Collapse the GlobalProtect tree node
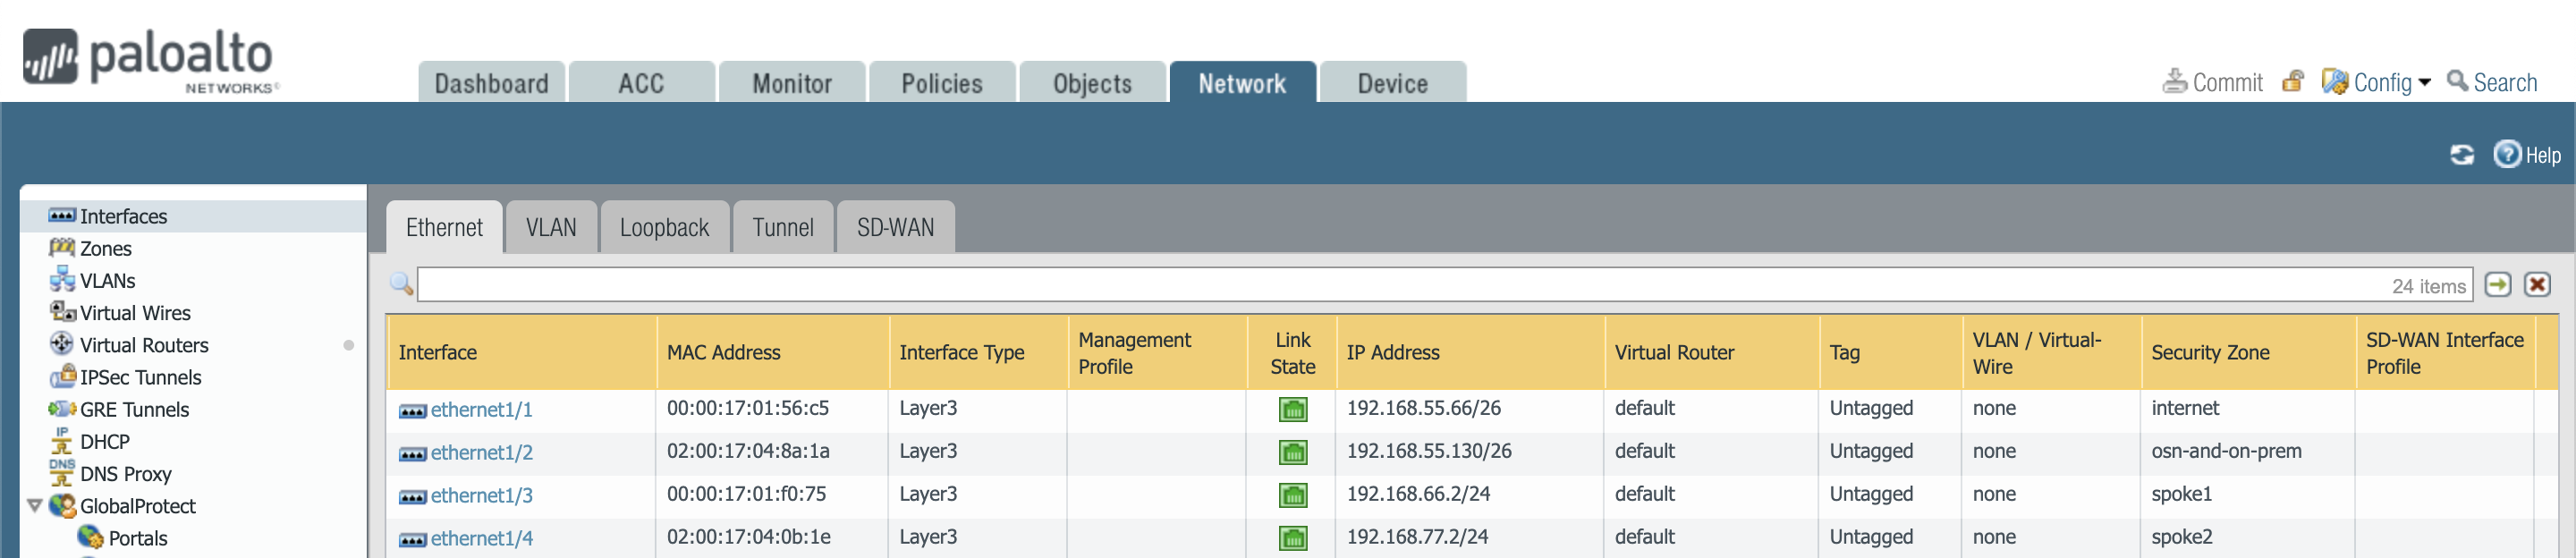The image size is (2576, 558). [x=35, y=506]
